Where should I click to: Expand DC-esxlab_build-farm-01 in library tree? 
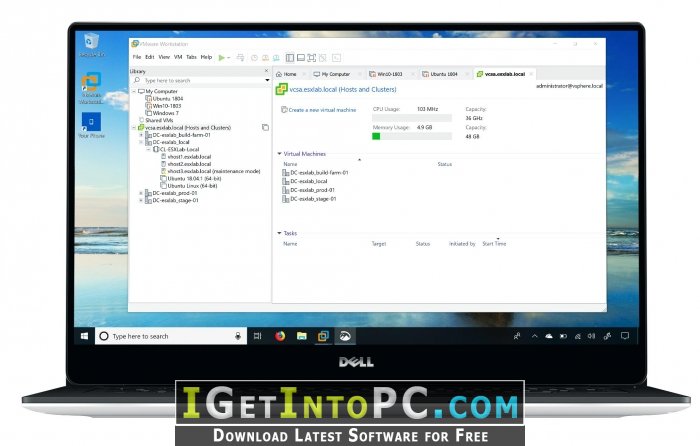pyautogui.click(x=141, y=135)
